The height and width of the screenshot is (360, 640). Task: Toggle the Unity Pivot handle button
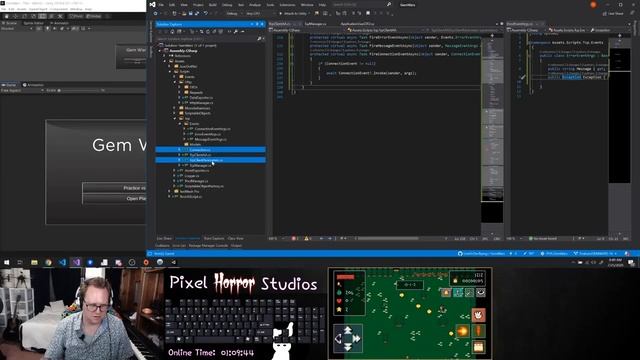coord(76,16)
